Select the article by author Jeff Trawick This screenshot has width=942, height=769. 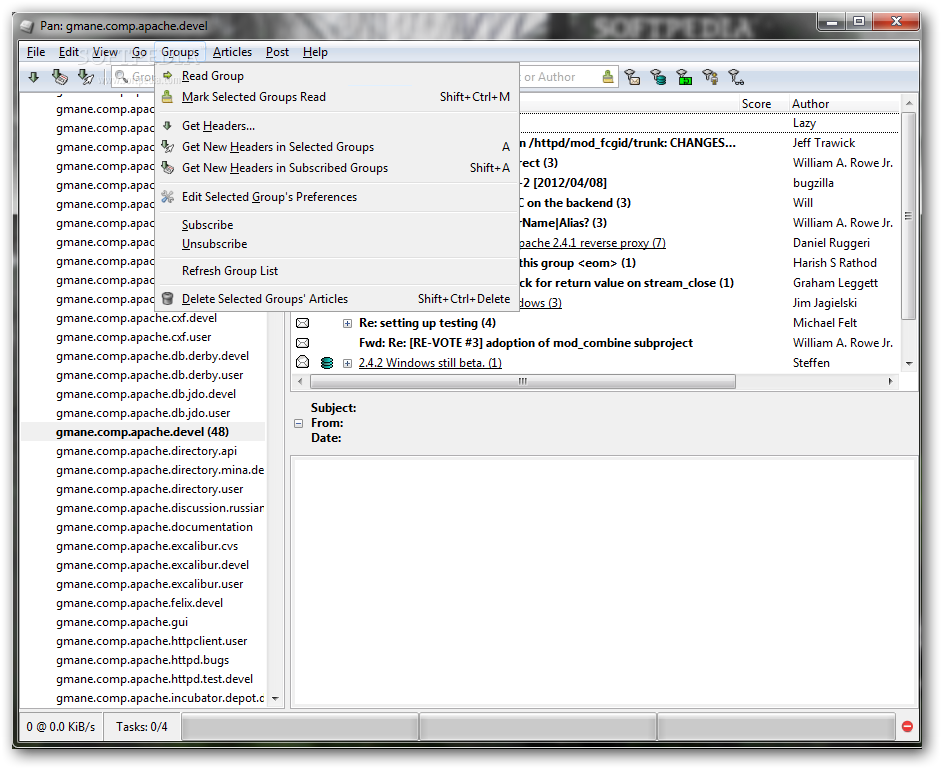click(824, 143)
